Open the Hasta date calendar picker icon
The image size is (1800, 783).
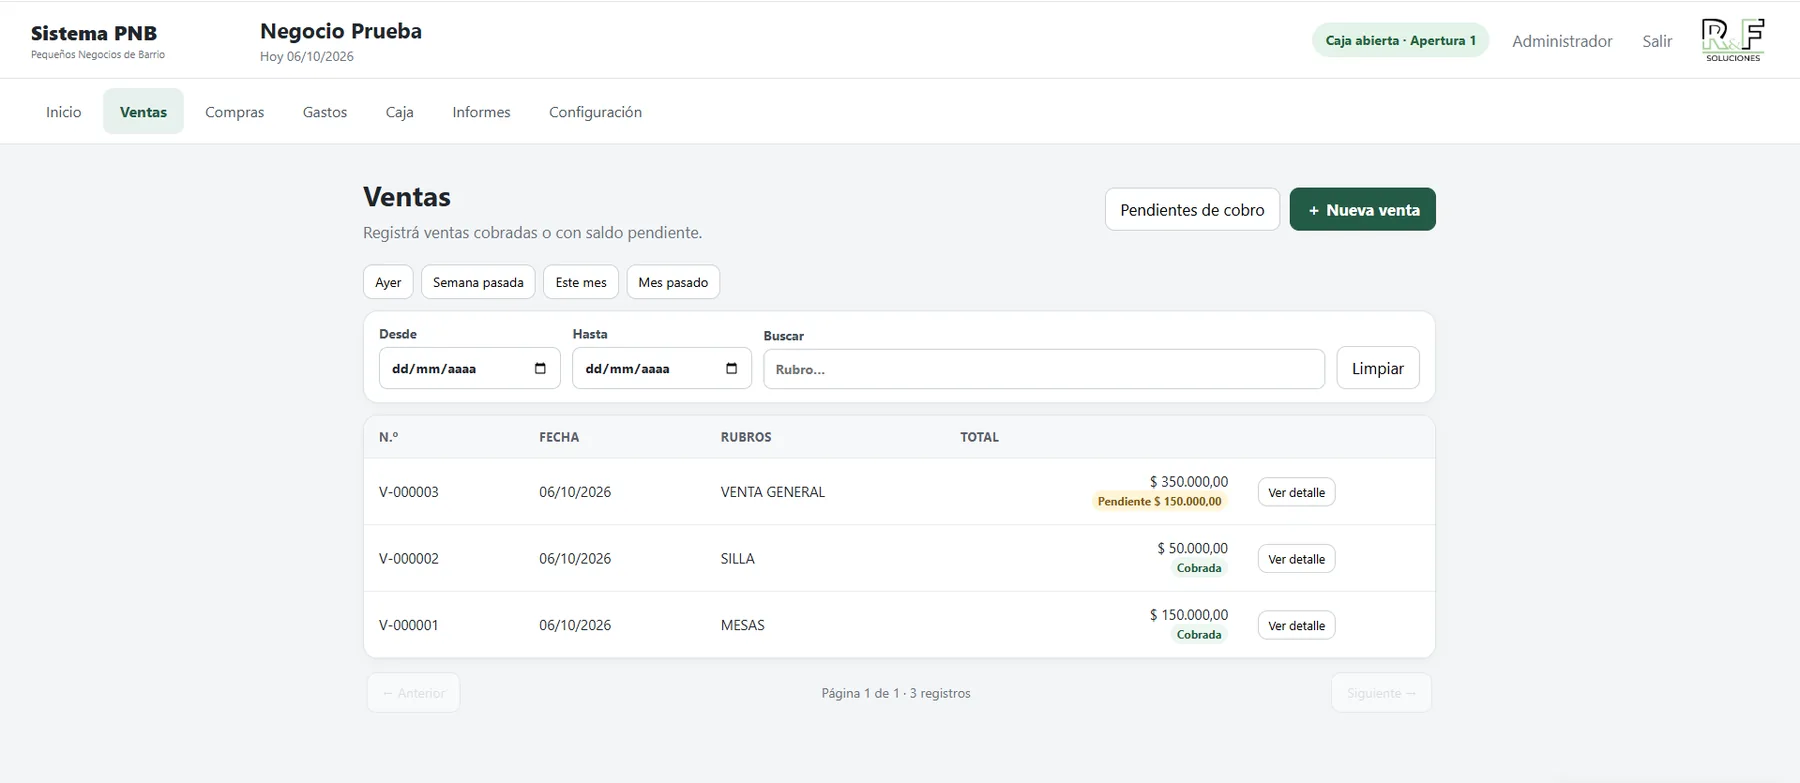[x=731, y=368]
